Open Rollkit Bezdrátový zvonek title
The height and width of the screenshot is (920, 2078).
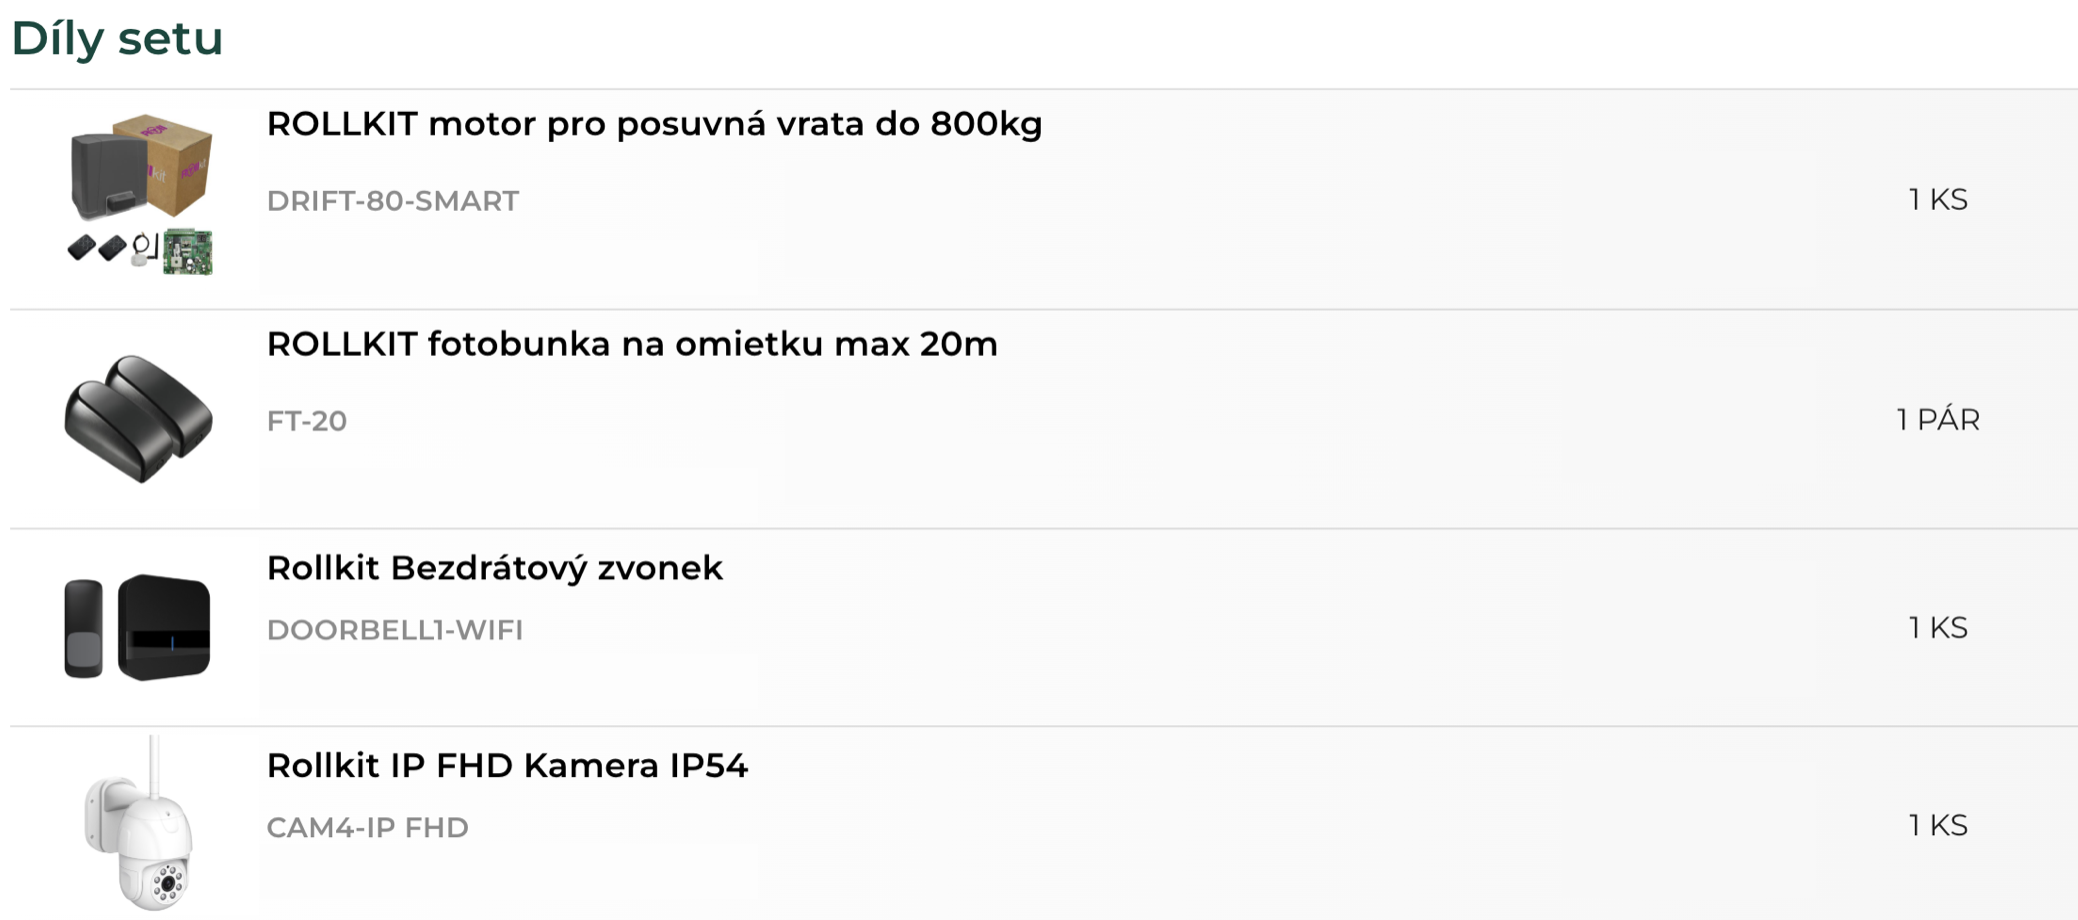coord(494,568)
